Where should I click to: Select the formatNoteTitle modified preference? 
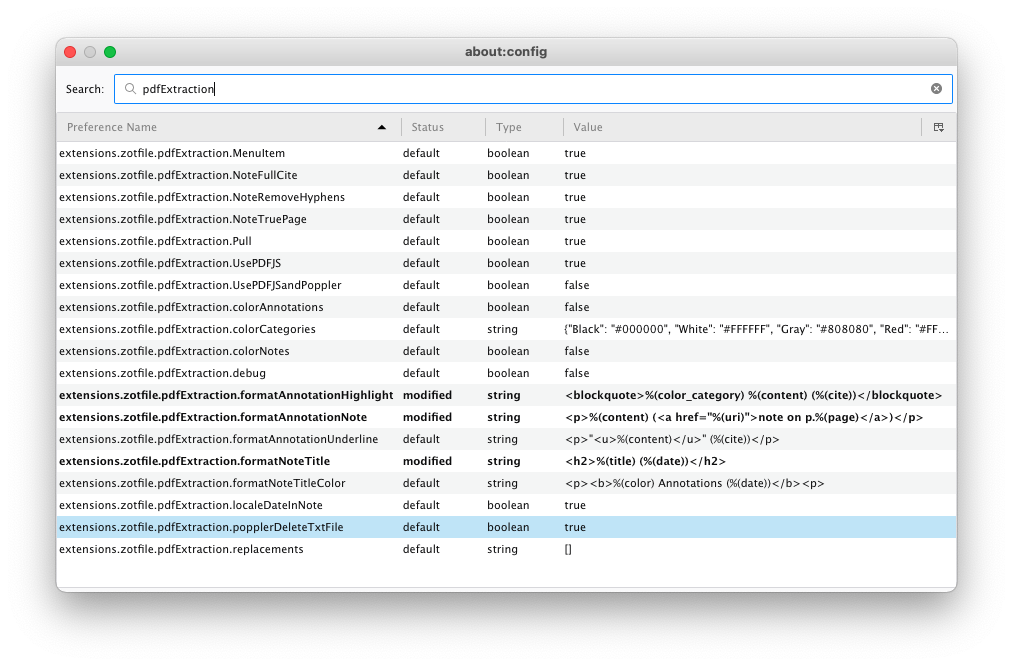[x=194, y=461]
